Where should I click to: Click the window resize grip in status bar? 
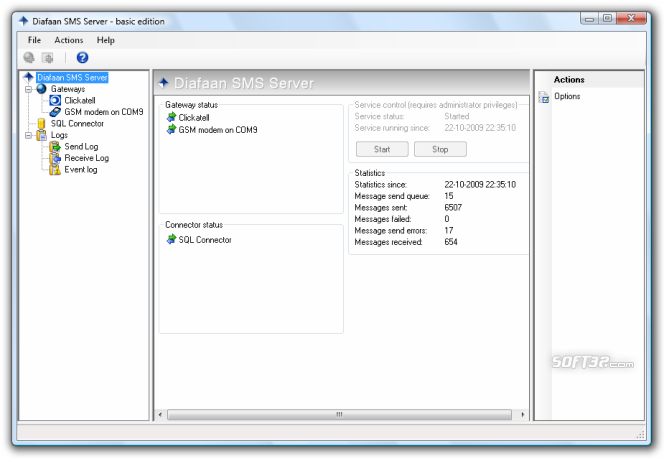coord(640,434)
